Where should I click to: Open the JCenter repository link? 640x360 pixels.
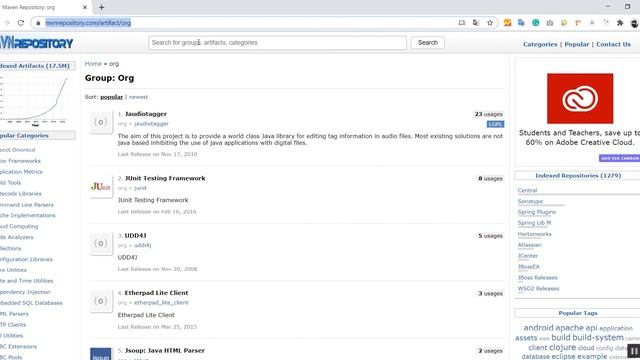click(528, 256)
